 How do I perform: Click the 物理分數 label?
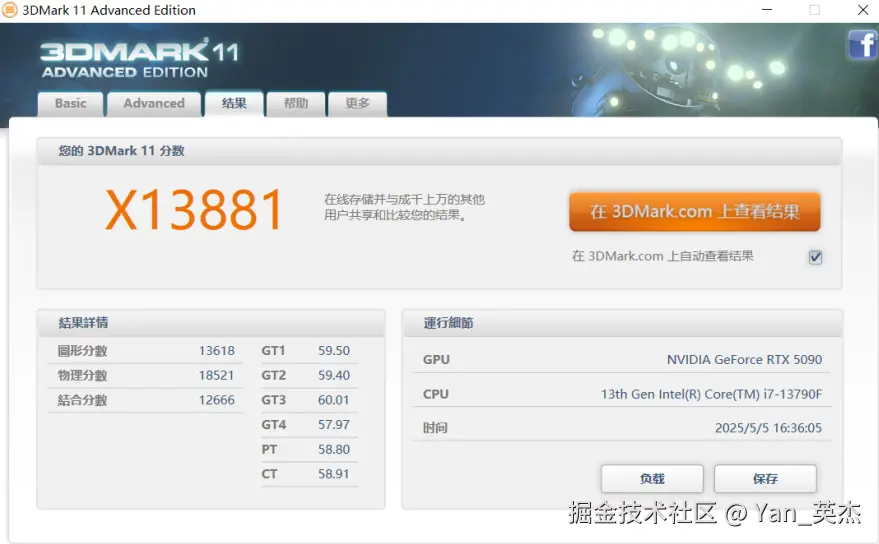click(x=82, y=376)
